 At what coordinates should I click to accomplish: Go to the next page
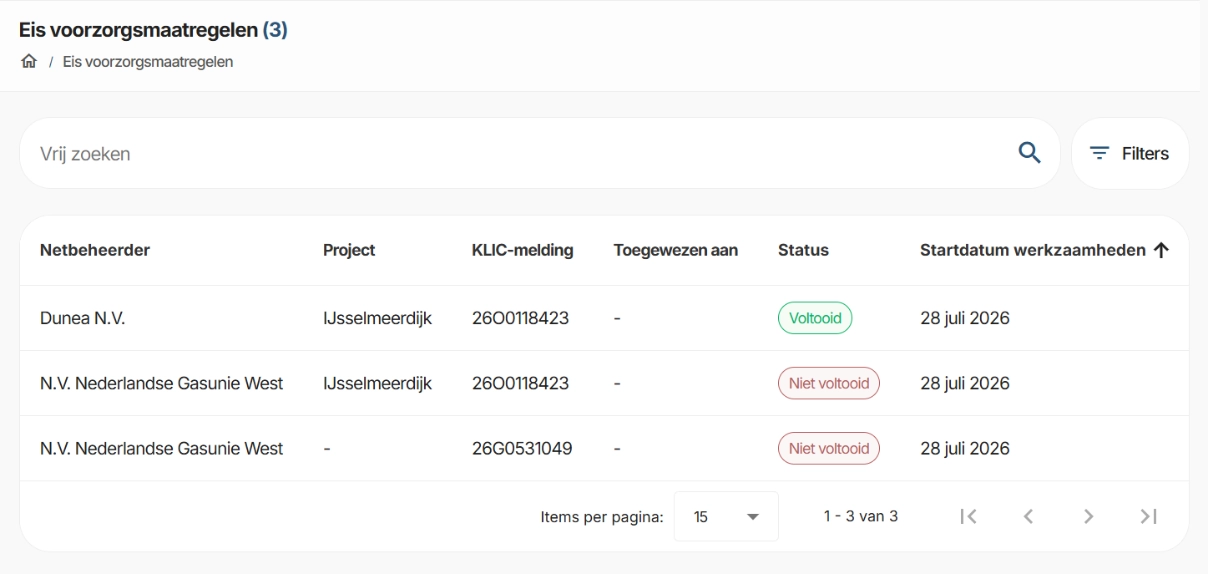(1088, 516)
